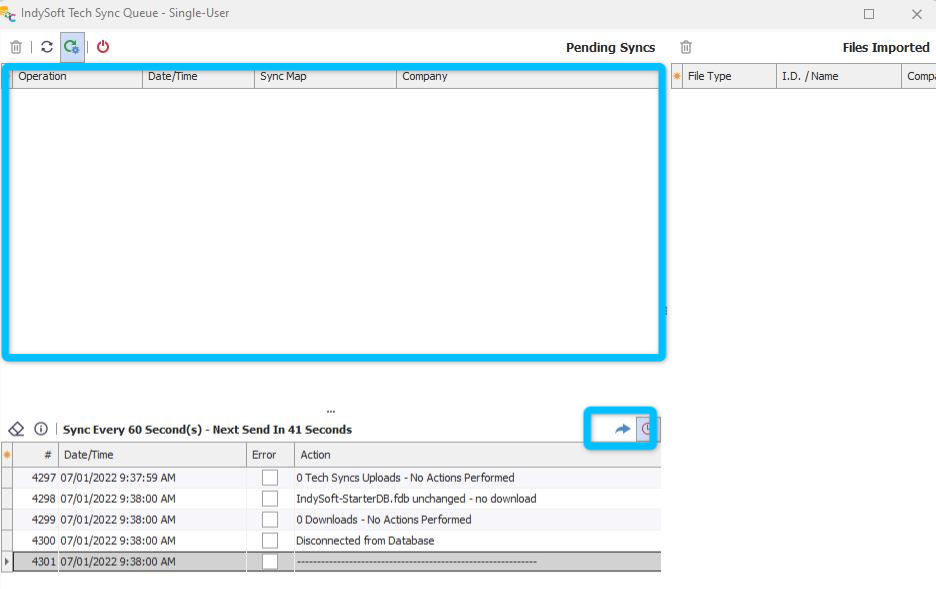The width and height of the screenshot is (936, 589).
Task: Click the three-dot splitter handle above log
Action: tap(330, 411)
